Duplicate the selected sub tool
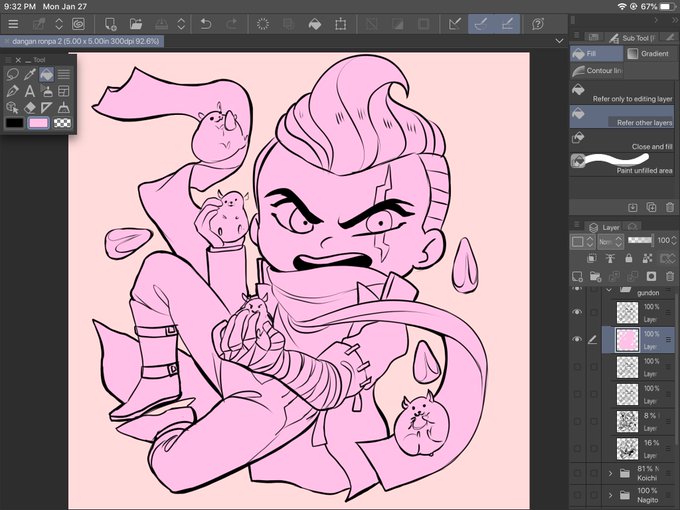This screenshot has width=680, height=510. pos(651,207)
